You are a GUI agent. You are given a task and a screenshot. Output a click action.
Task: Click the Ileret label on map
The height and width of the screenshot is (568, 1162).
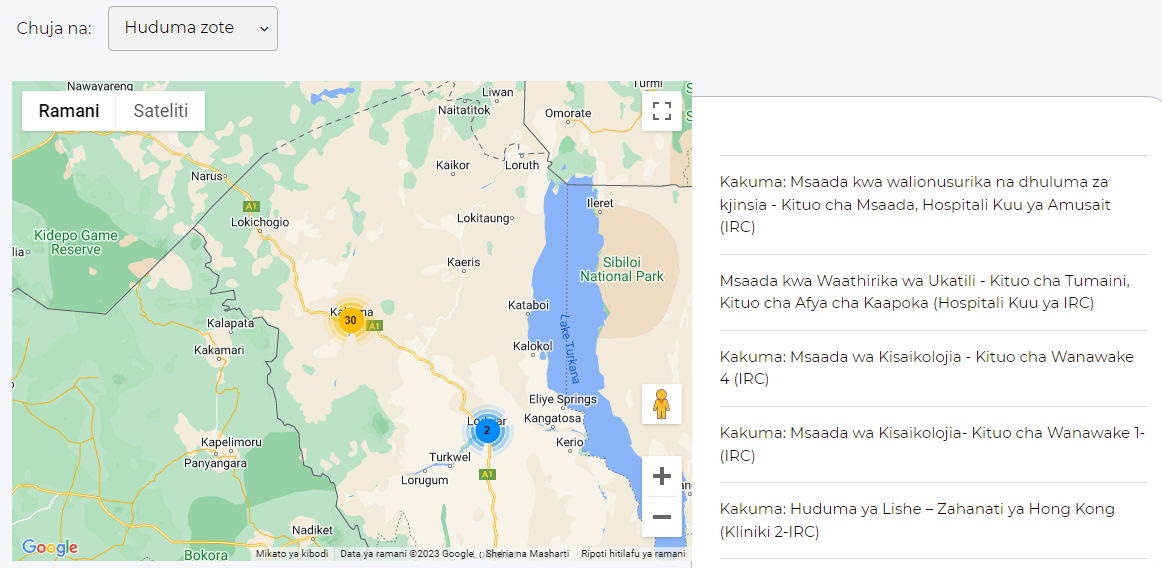pyautogui.click(x=600, y=202)
